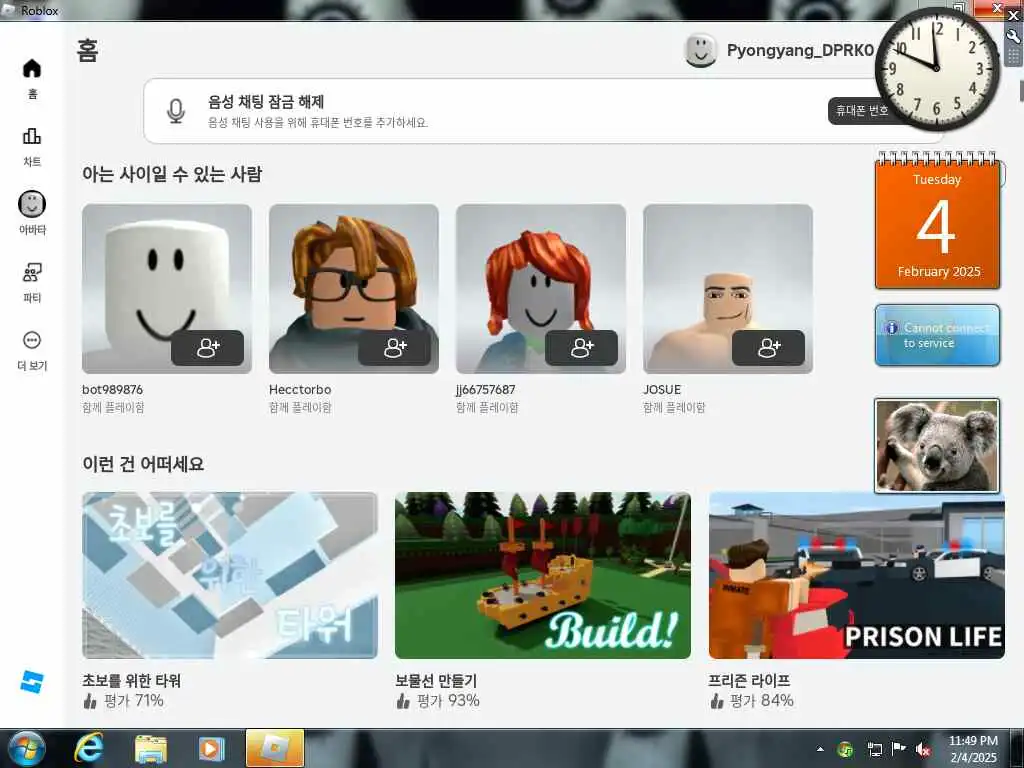The image size is (1024, 768).
Task: Click the muted volume tray icon
Action: coord(923,749)
